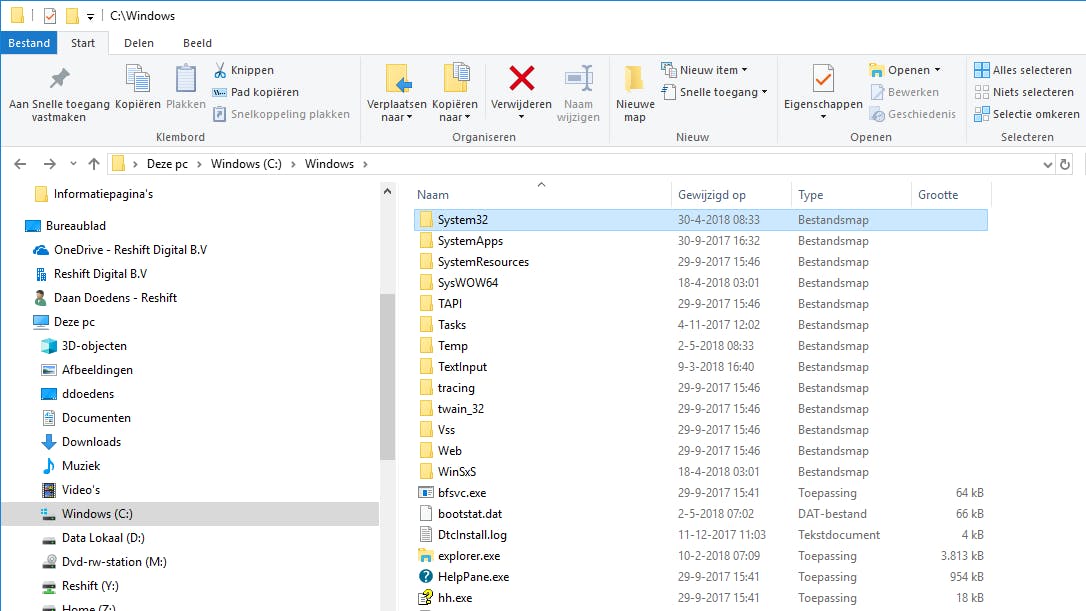Click the Plakken clipboard icon
The height and width of the screenshot is (611, 1086).
pos(186,78)
